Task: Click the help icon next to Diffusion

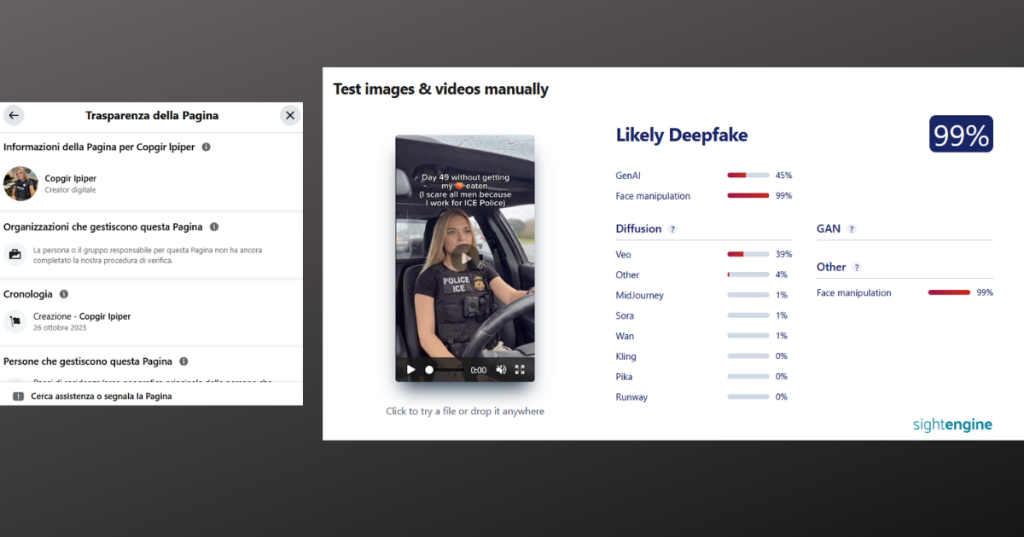Action: 672,229
